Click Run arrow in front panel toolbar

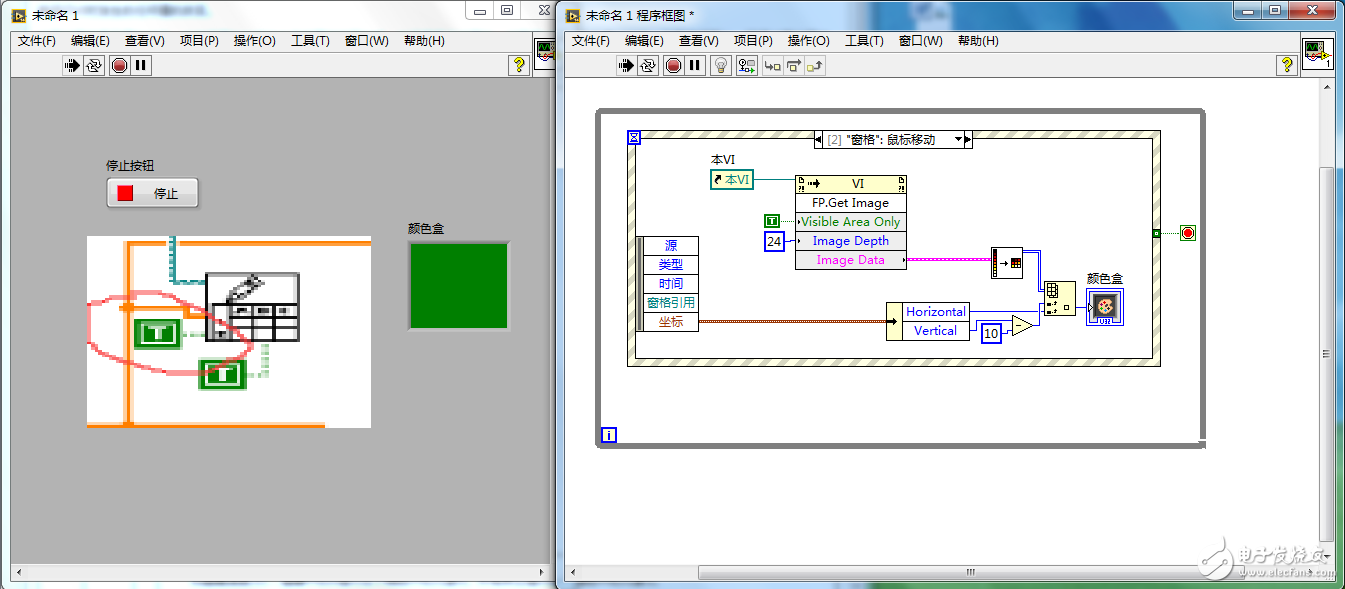72,65
